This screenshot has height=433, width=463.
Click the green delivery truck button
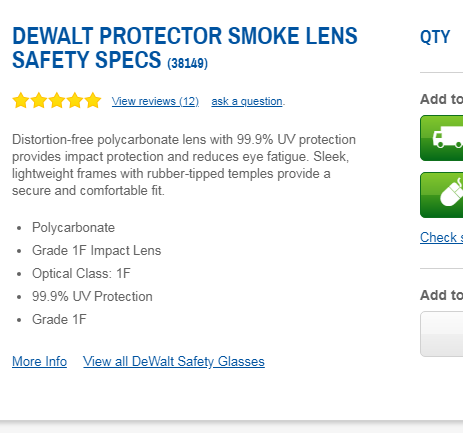[442, 138]
